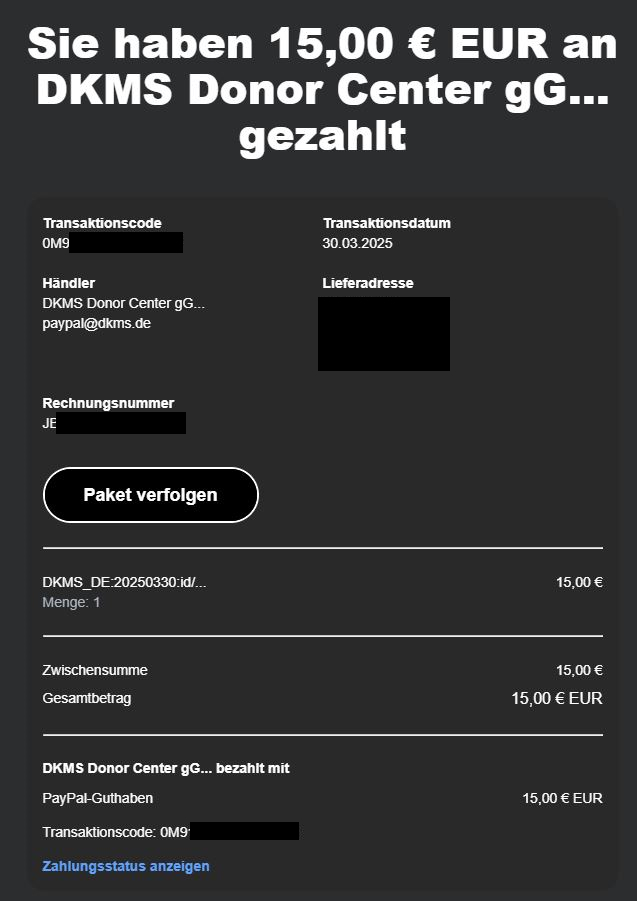Image resolution: width=637 pixels, height=901 pixels.
Task: Click the Transaktionsdatum label
Action: click(x=386, y=223)
